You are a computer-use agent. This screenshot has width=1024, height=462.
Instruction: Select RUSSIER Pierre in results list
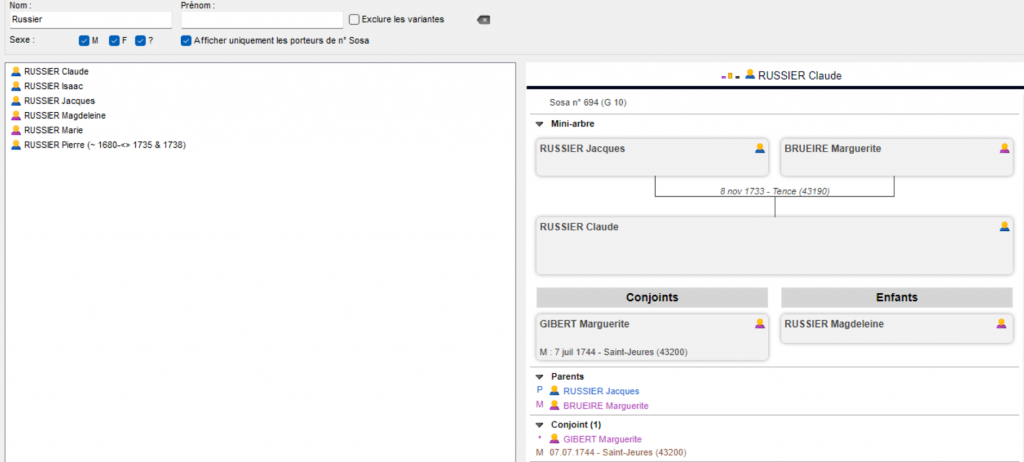tap(104, 145)
